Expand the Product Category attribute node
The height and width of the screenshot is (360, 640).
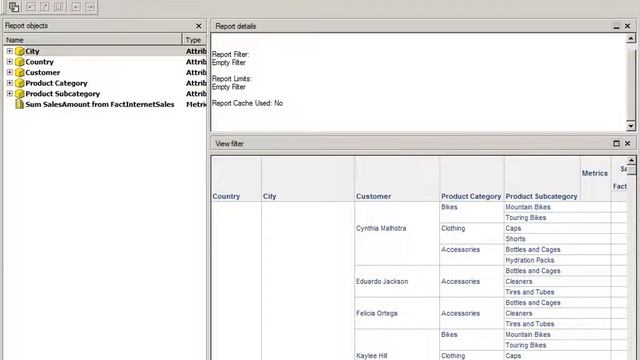point(9,83)
